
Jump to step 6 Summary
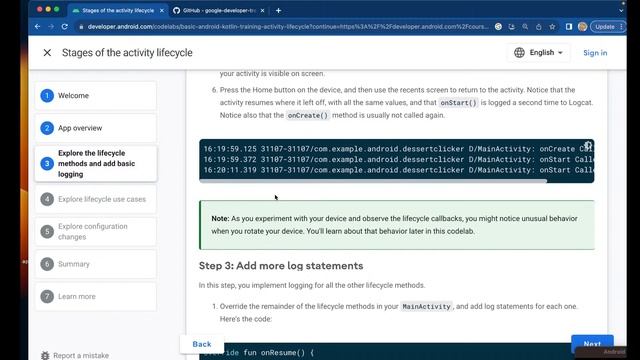click(96, 264)
